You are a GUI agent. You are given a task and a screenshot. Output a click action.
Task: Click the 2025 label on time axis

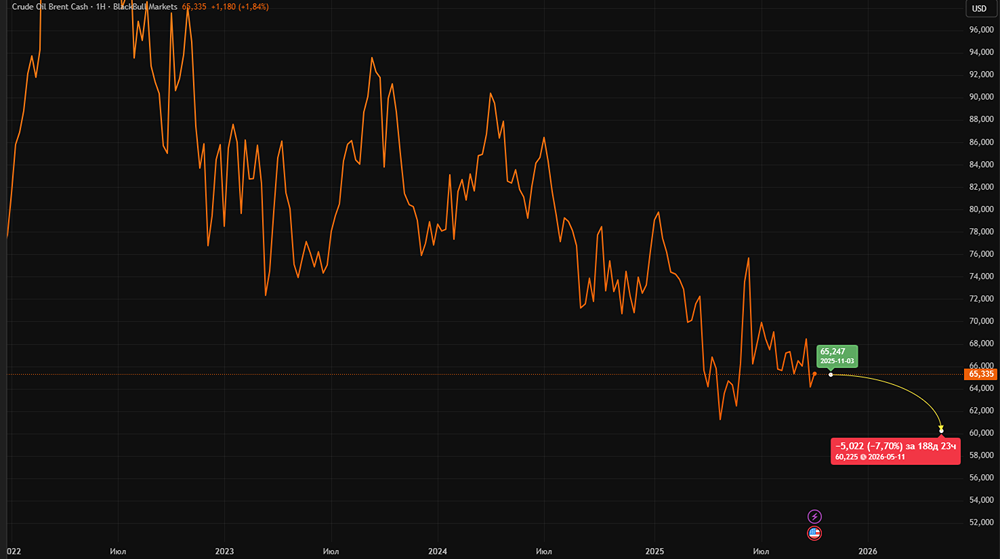pos(654,551)
